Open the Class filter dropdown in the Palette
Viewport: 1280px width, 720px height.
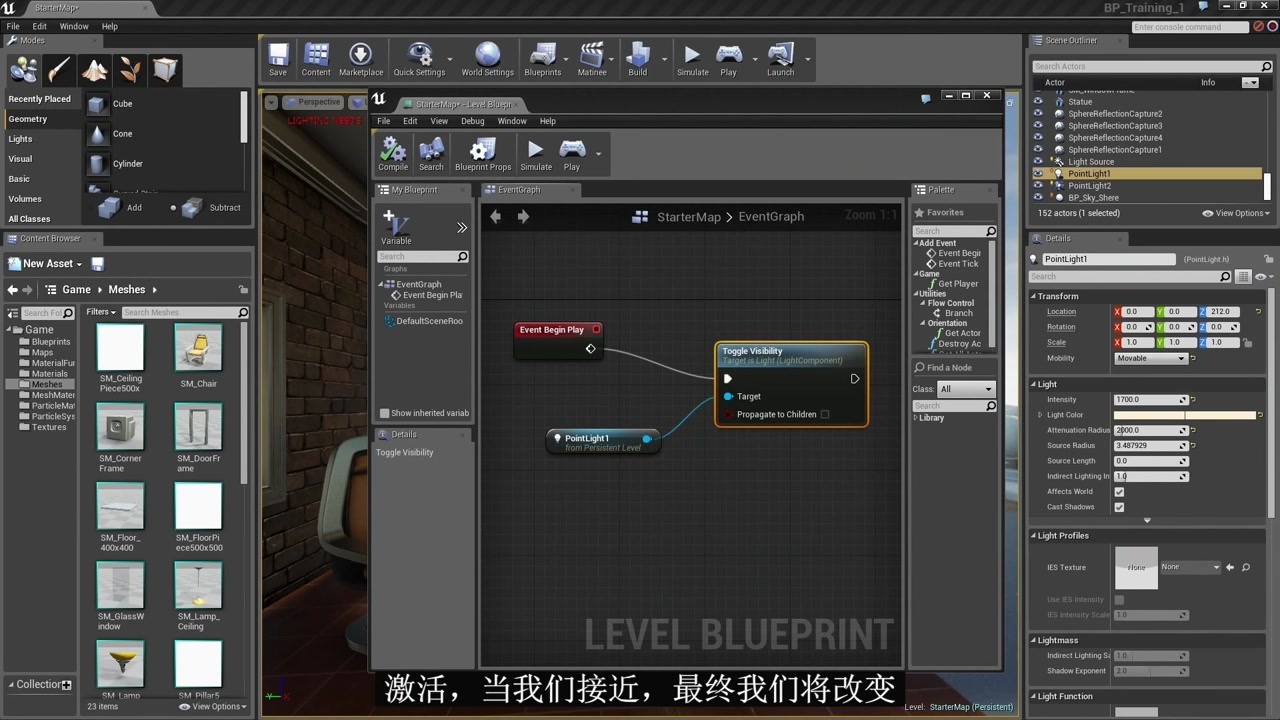click(966, 389)
